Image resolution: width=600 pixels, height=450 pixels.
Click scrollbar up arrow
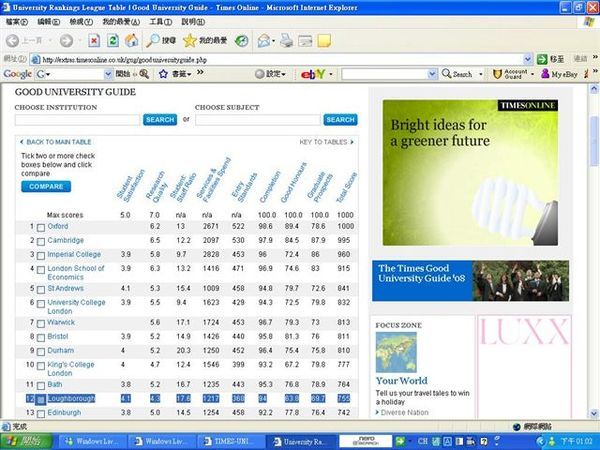[x=594, y=89]
